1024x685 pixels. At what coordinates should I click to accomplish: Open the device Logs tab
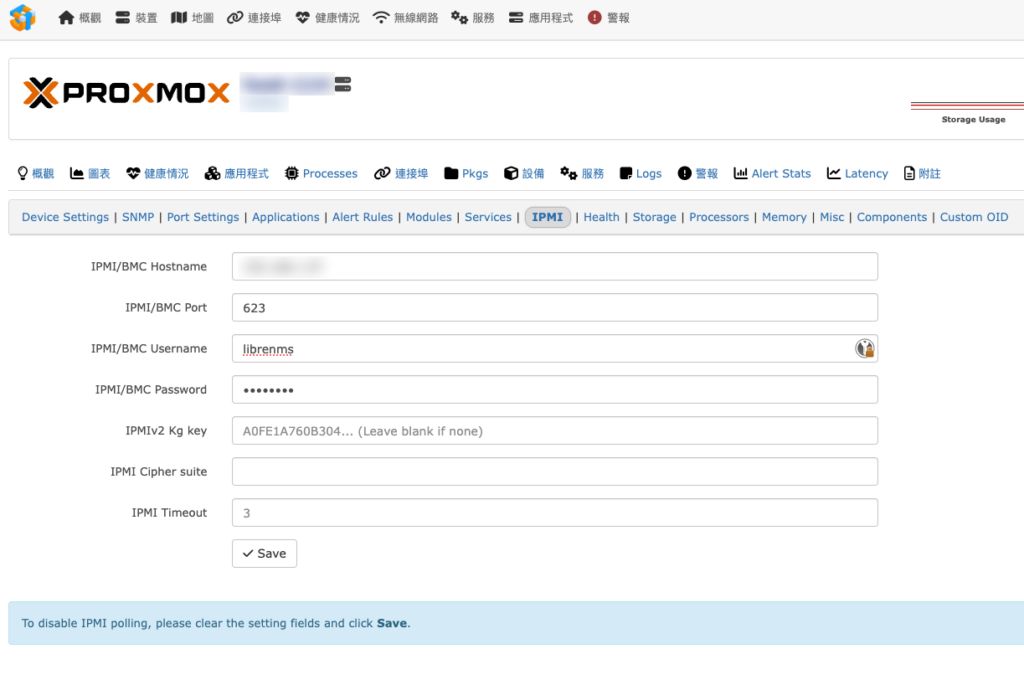[641, 174]
